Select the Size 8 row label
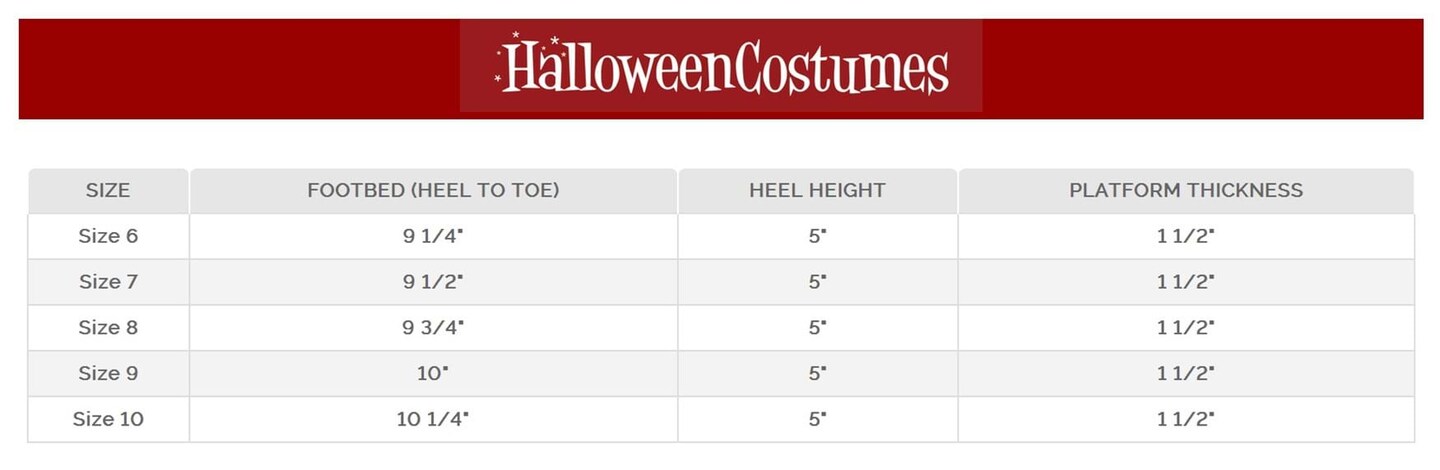 (x=108, y=328)
